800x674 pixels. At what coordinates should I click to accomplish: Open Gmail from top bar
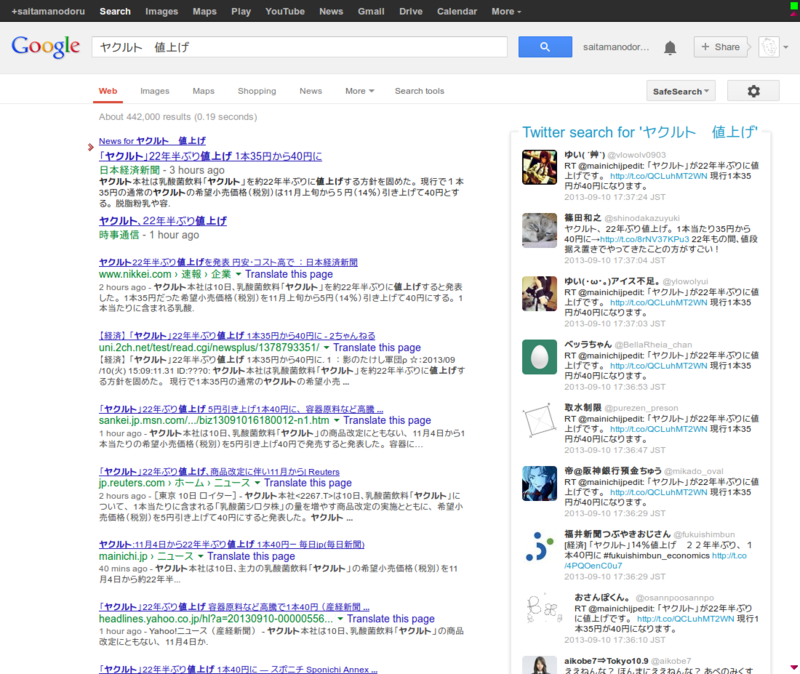coord(371,11)
